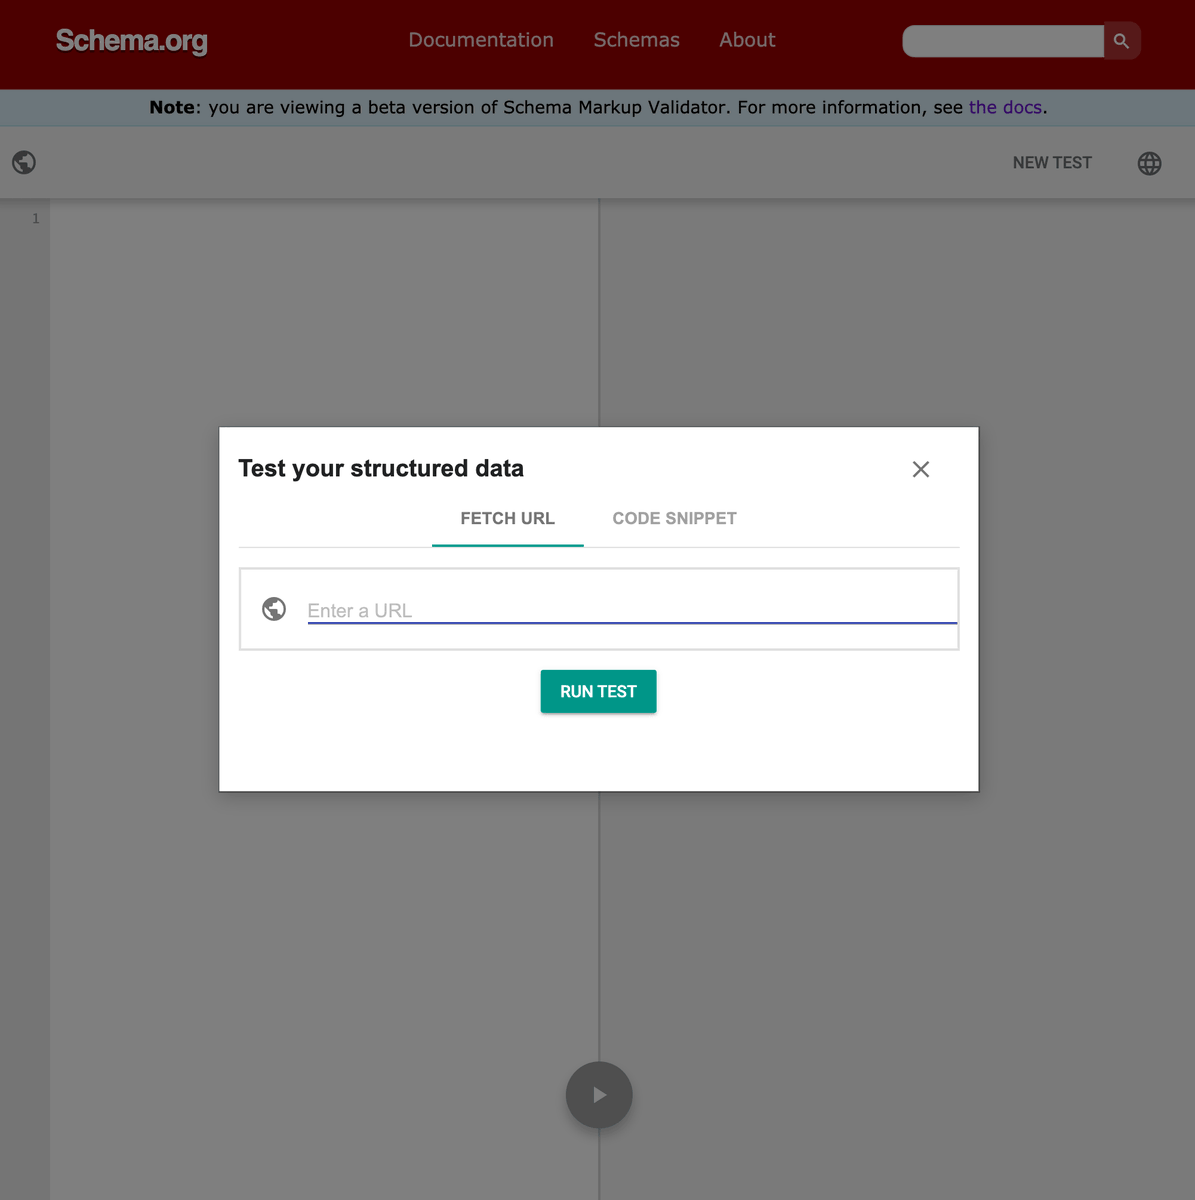The image size is (1195, 1200).
Task: Click the Enter a URL field
Action: pyautogui.click(x=632, y=610)
